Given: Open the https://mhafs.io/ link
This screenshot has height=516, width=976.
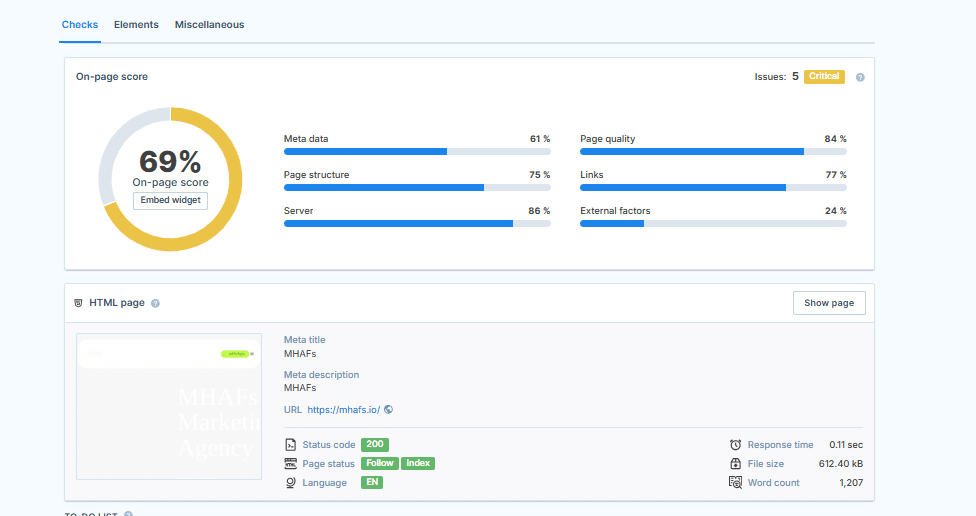Looking at the screenshot, I should pyautogui.click(x=343, y=409).
